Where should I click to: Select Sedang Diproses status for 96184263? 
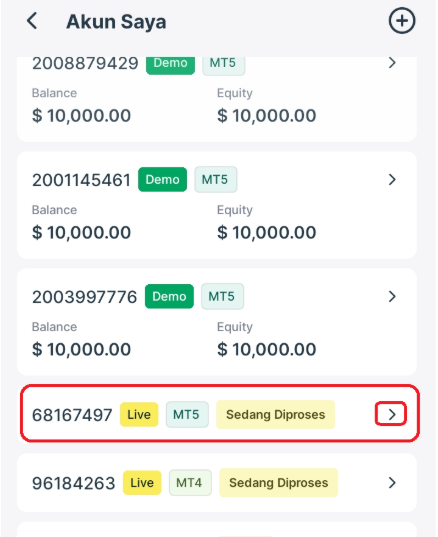tap(278, 483)
